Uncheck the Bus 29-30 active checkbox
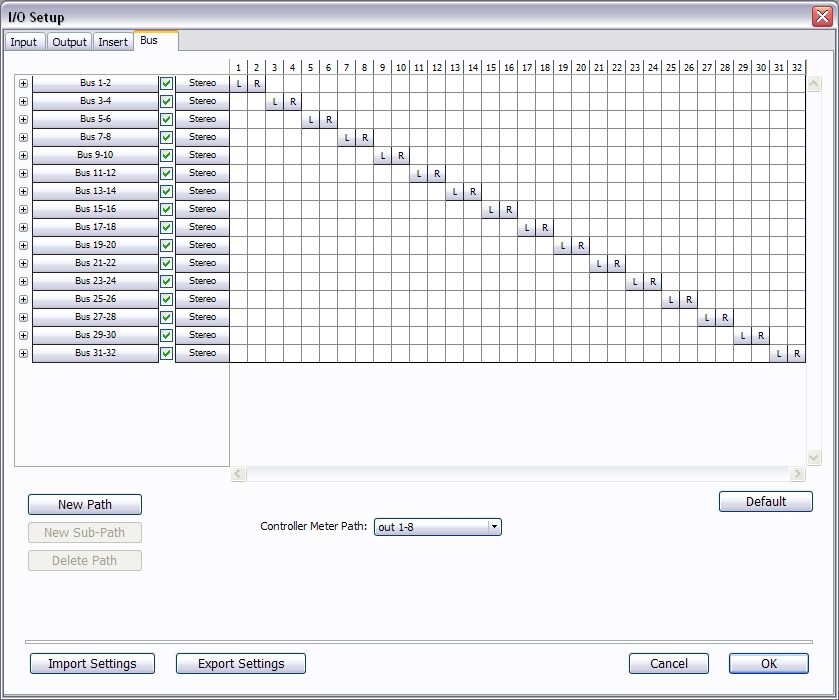 pos(166,336)
